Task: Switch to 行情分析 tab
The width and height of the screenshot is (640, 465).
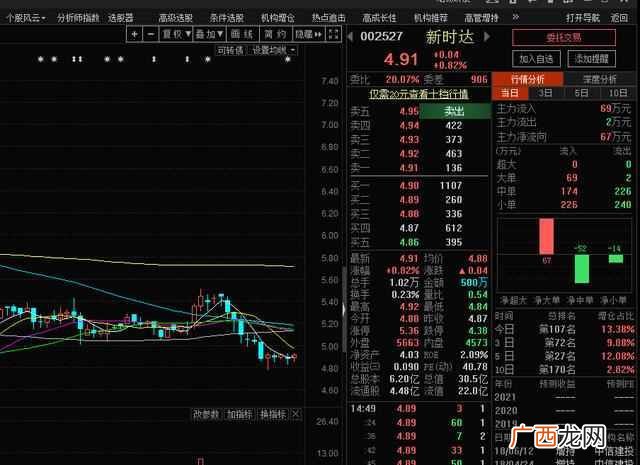Action: coord(528,79)
